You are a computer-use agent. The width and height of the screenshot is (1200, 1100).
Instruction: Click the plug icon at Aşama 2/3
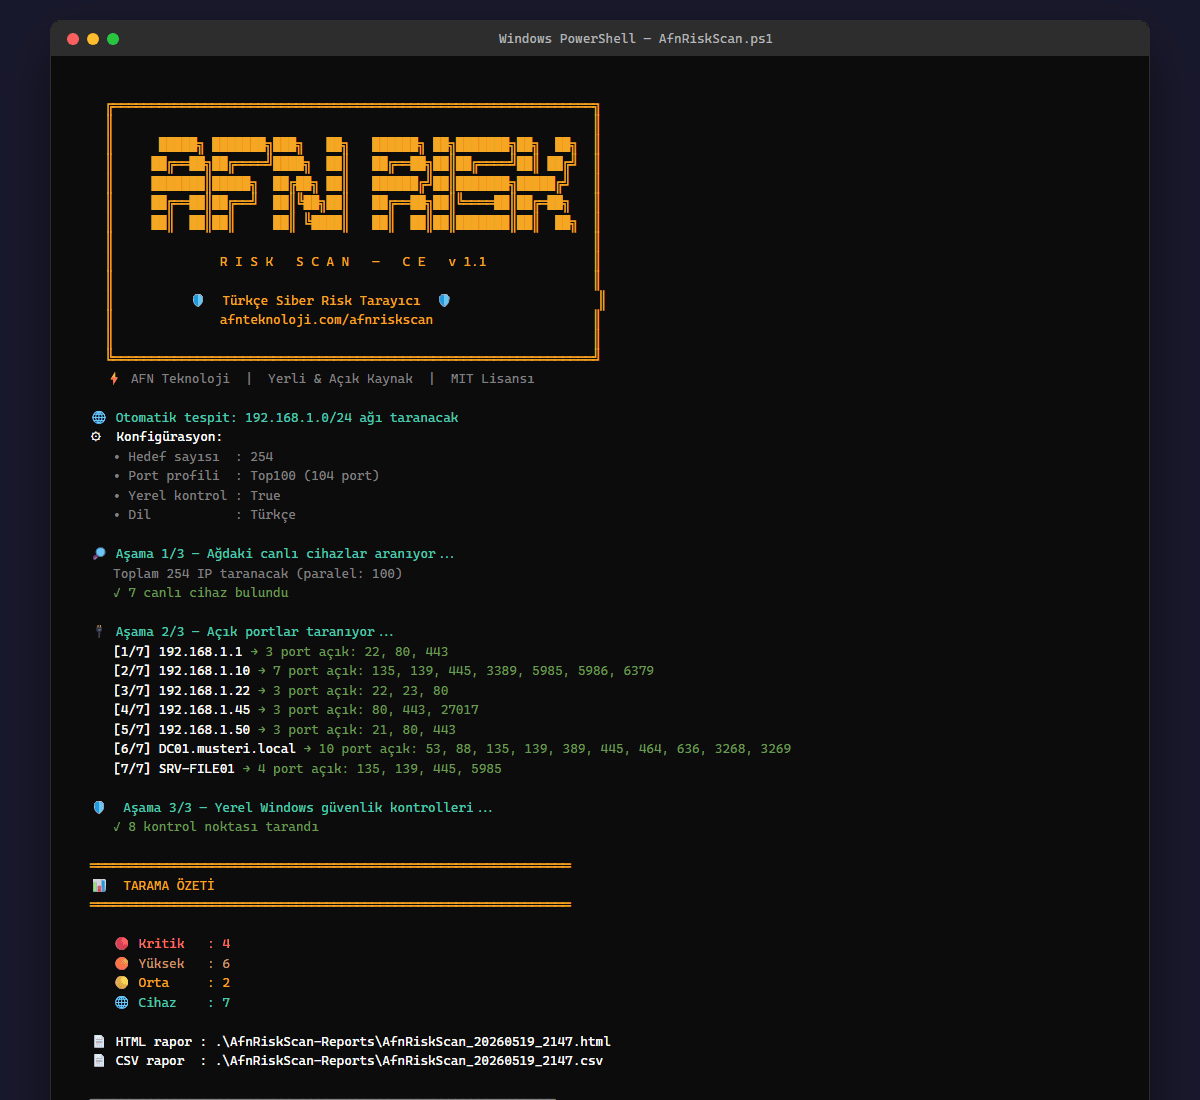[x=99, y=632]
